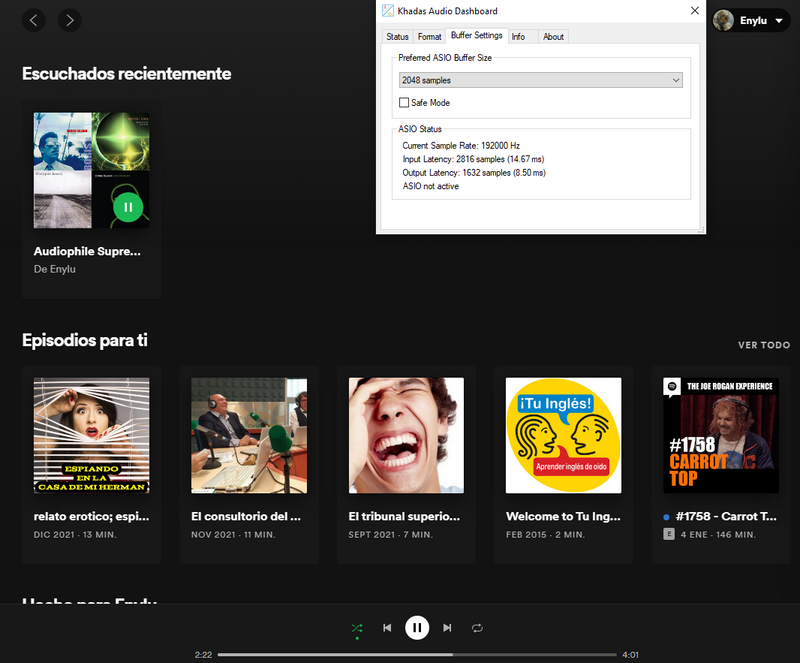800x663 pixels.
Task: Click the Escuchados recientemente heading
Action: click(x=127, y=73)
